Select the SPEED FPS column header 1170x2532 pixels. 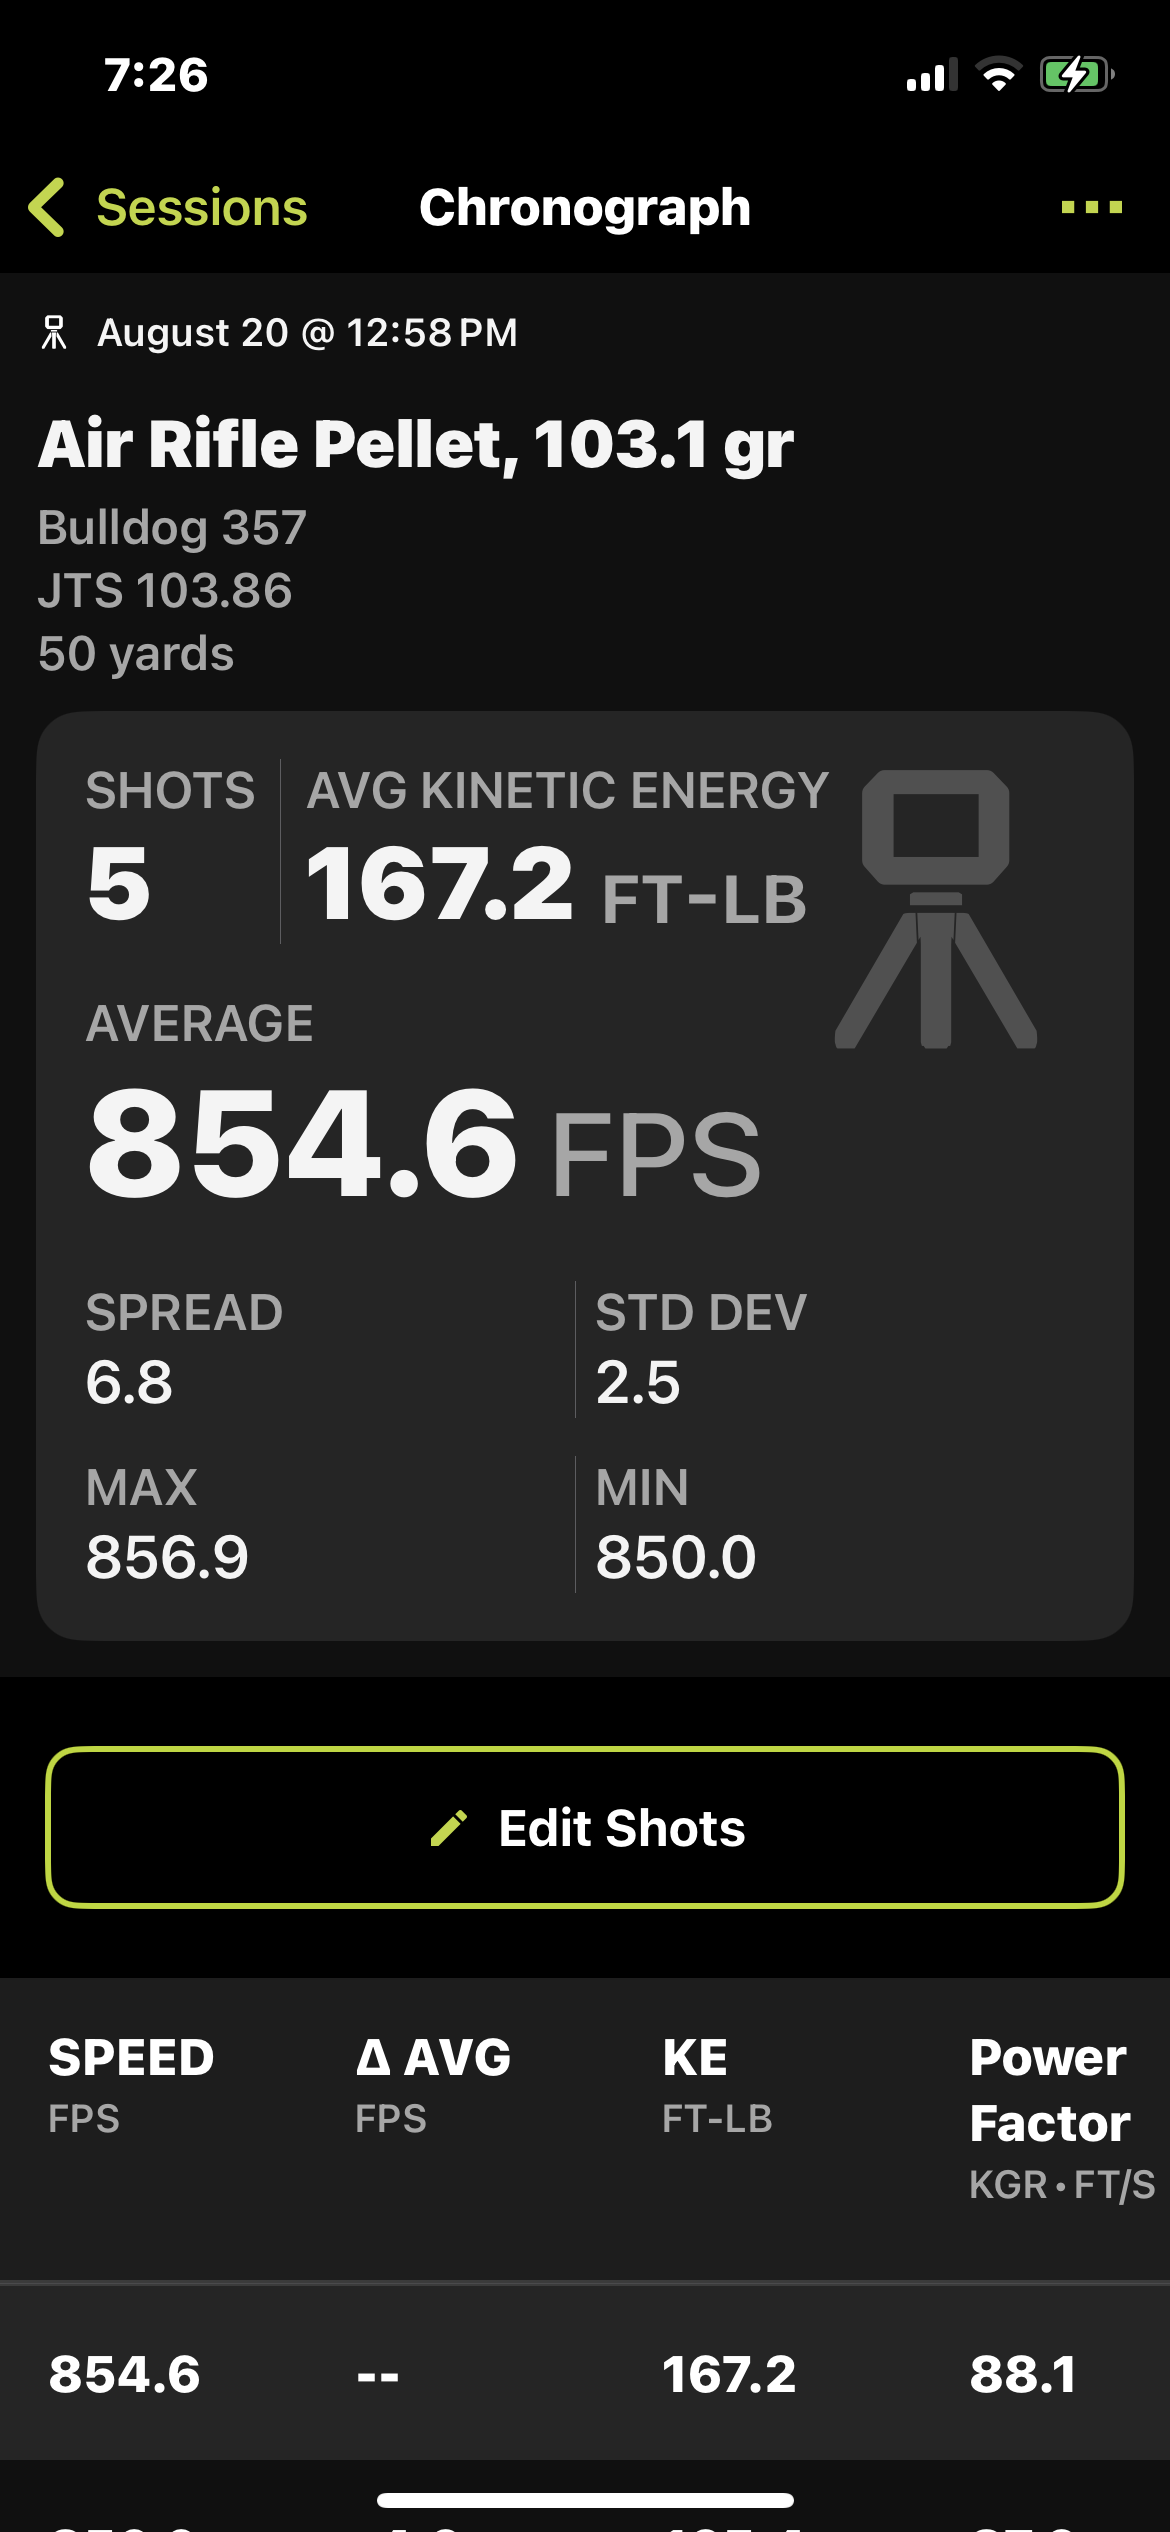pyautogui.click(x=131, y=2084)
